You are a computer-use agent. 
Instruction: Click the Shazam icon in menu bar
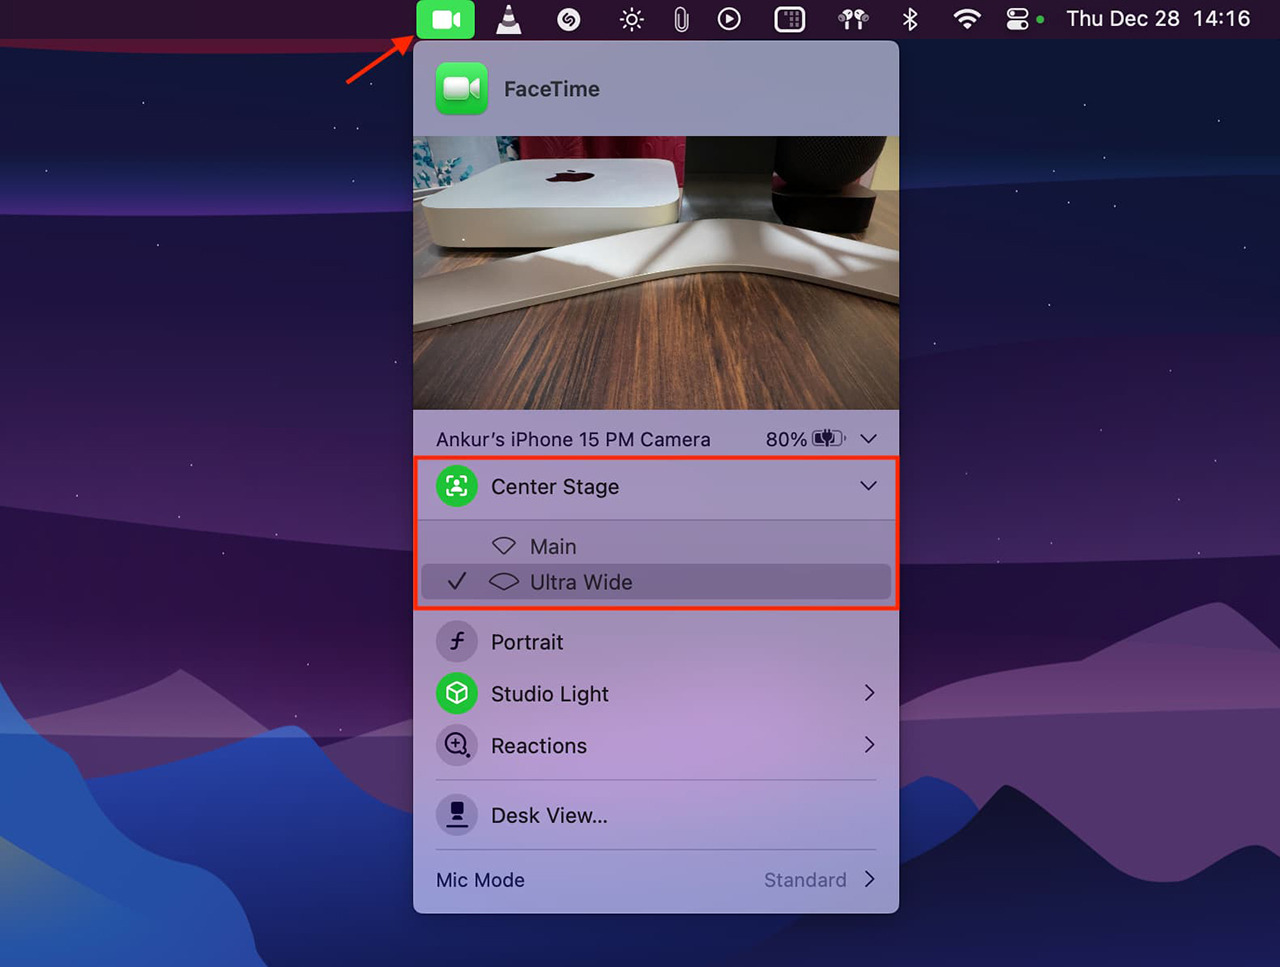pos(568,19)
